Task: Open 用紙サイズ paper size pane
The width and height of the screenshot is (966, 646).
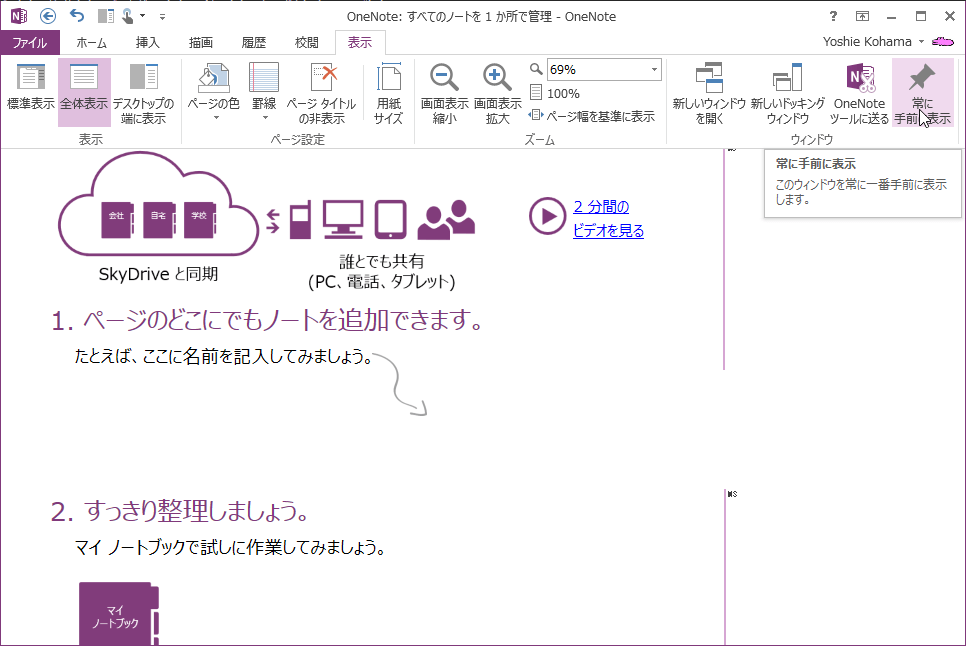Action: 388,94
